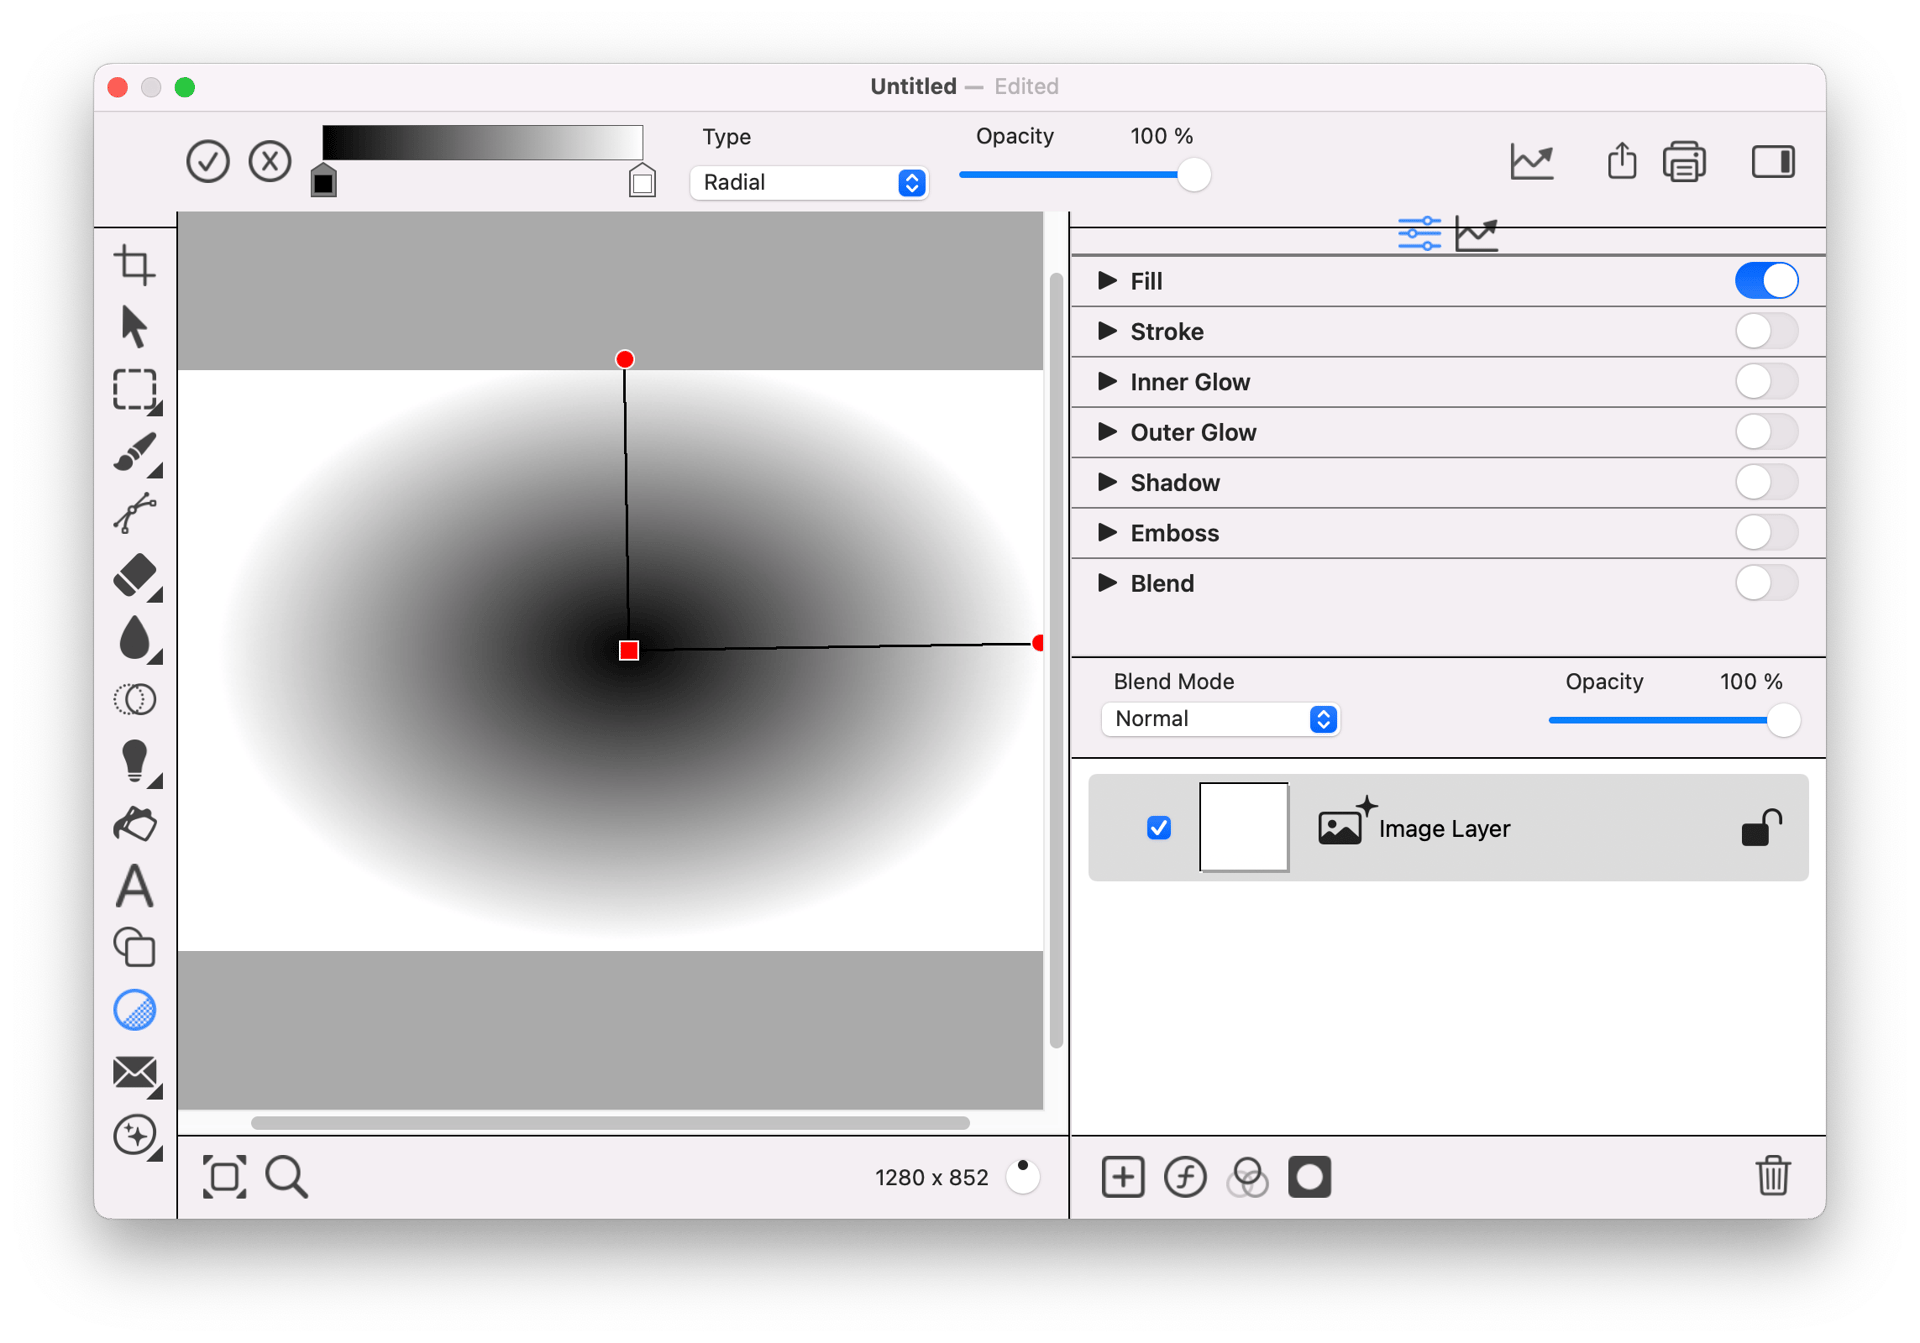Select the Crop tool
This screenshot has height=1343, width=1920.
134,265
